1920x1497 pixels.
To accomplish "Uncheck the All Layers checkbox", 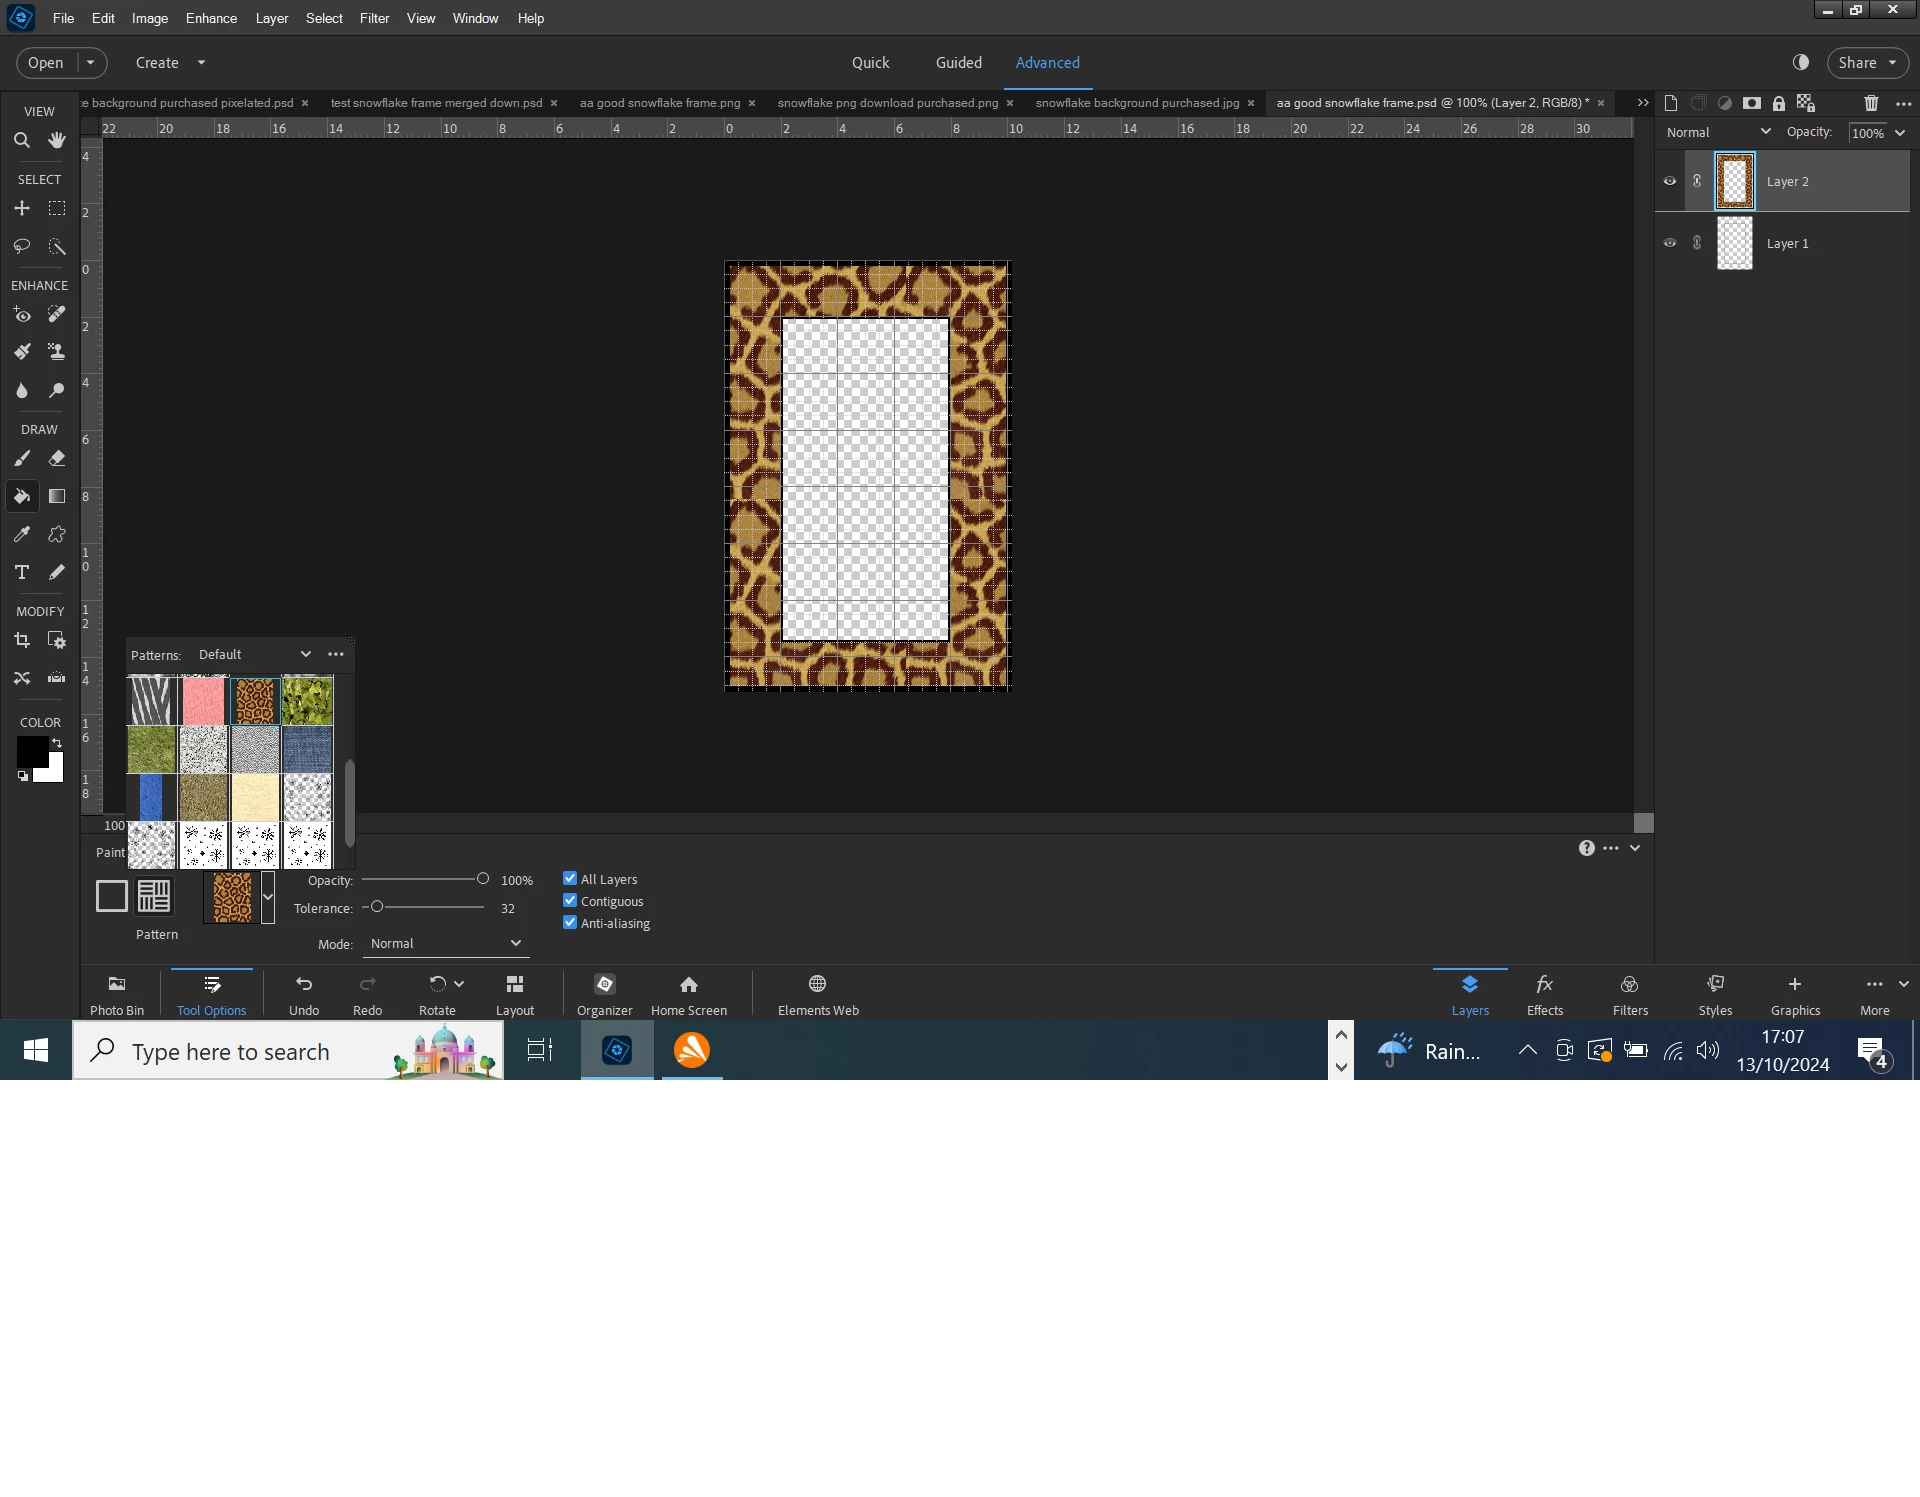I will click(x=570, y=879).
